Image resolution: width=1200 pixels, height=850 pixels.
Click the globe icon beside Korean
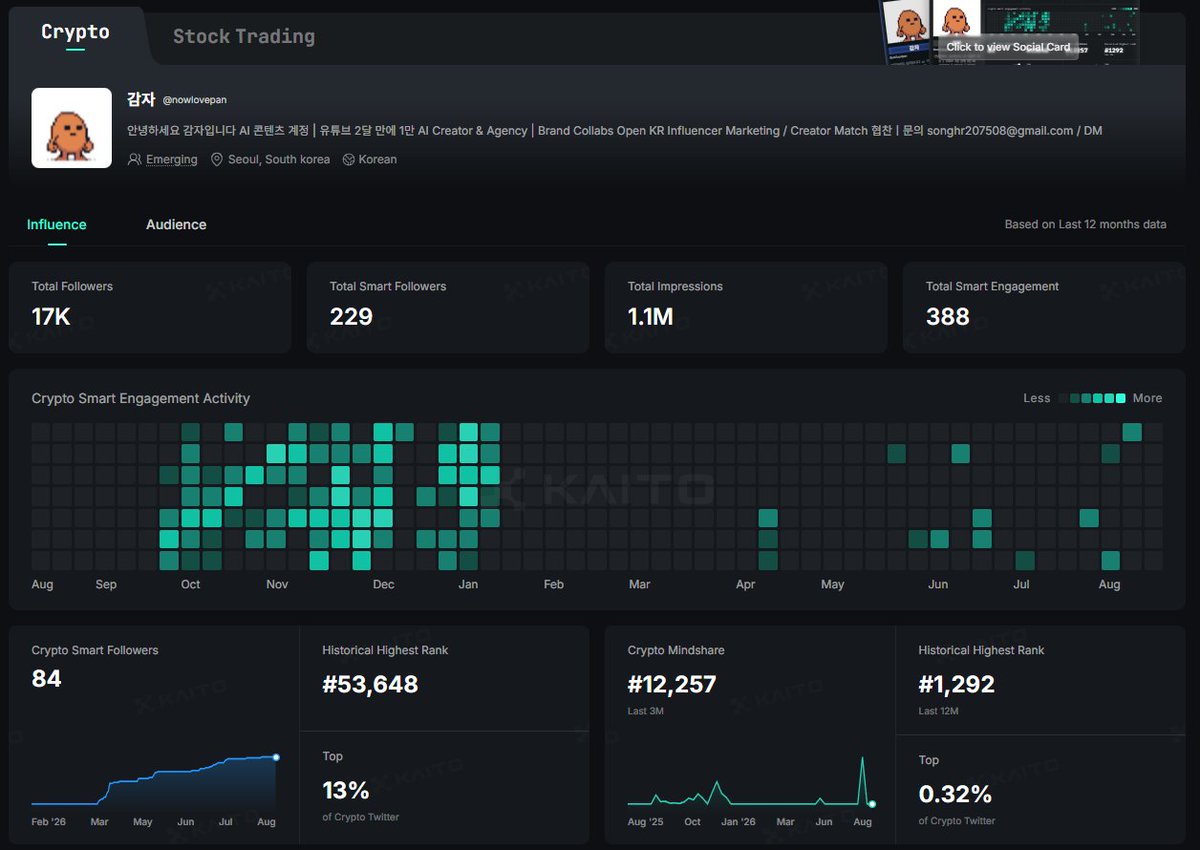point(349,159)
